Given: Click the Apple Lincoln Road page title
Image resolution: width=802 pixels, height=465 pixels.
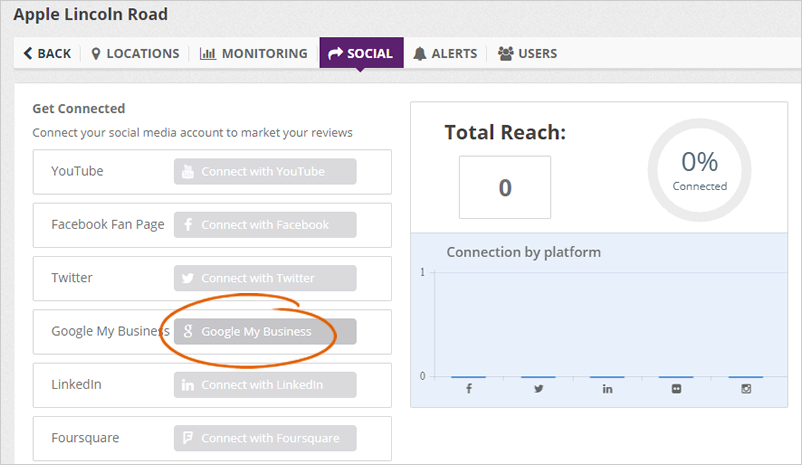Looking at the screenshot, I should click(91, 15).
